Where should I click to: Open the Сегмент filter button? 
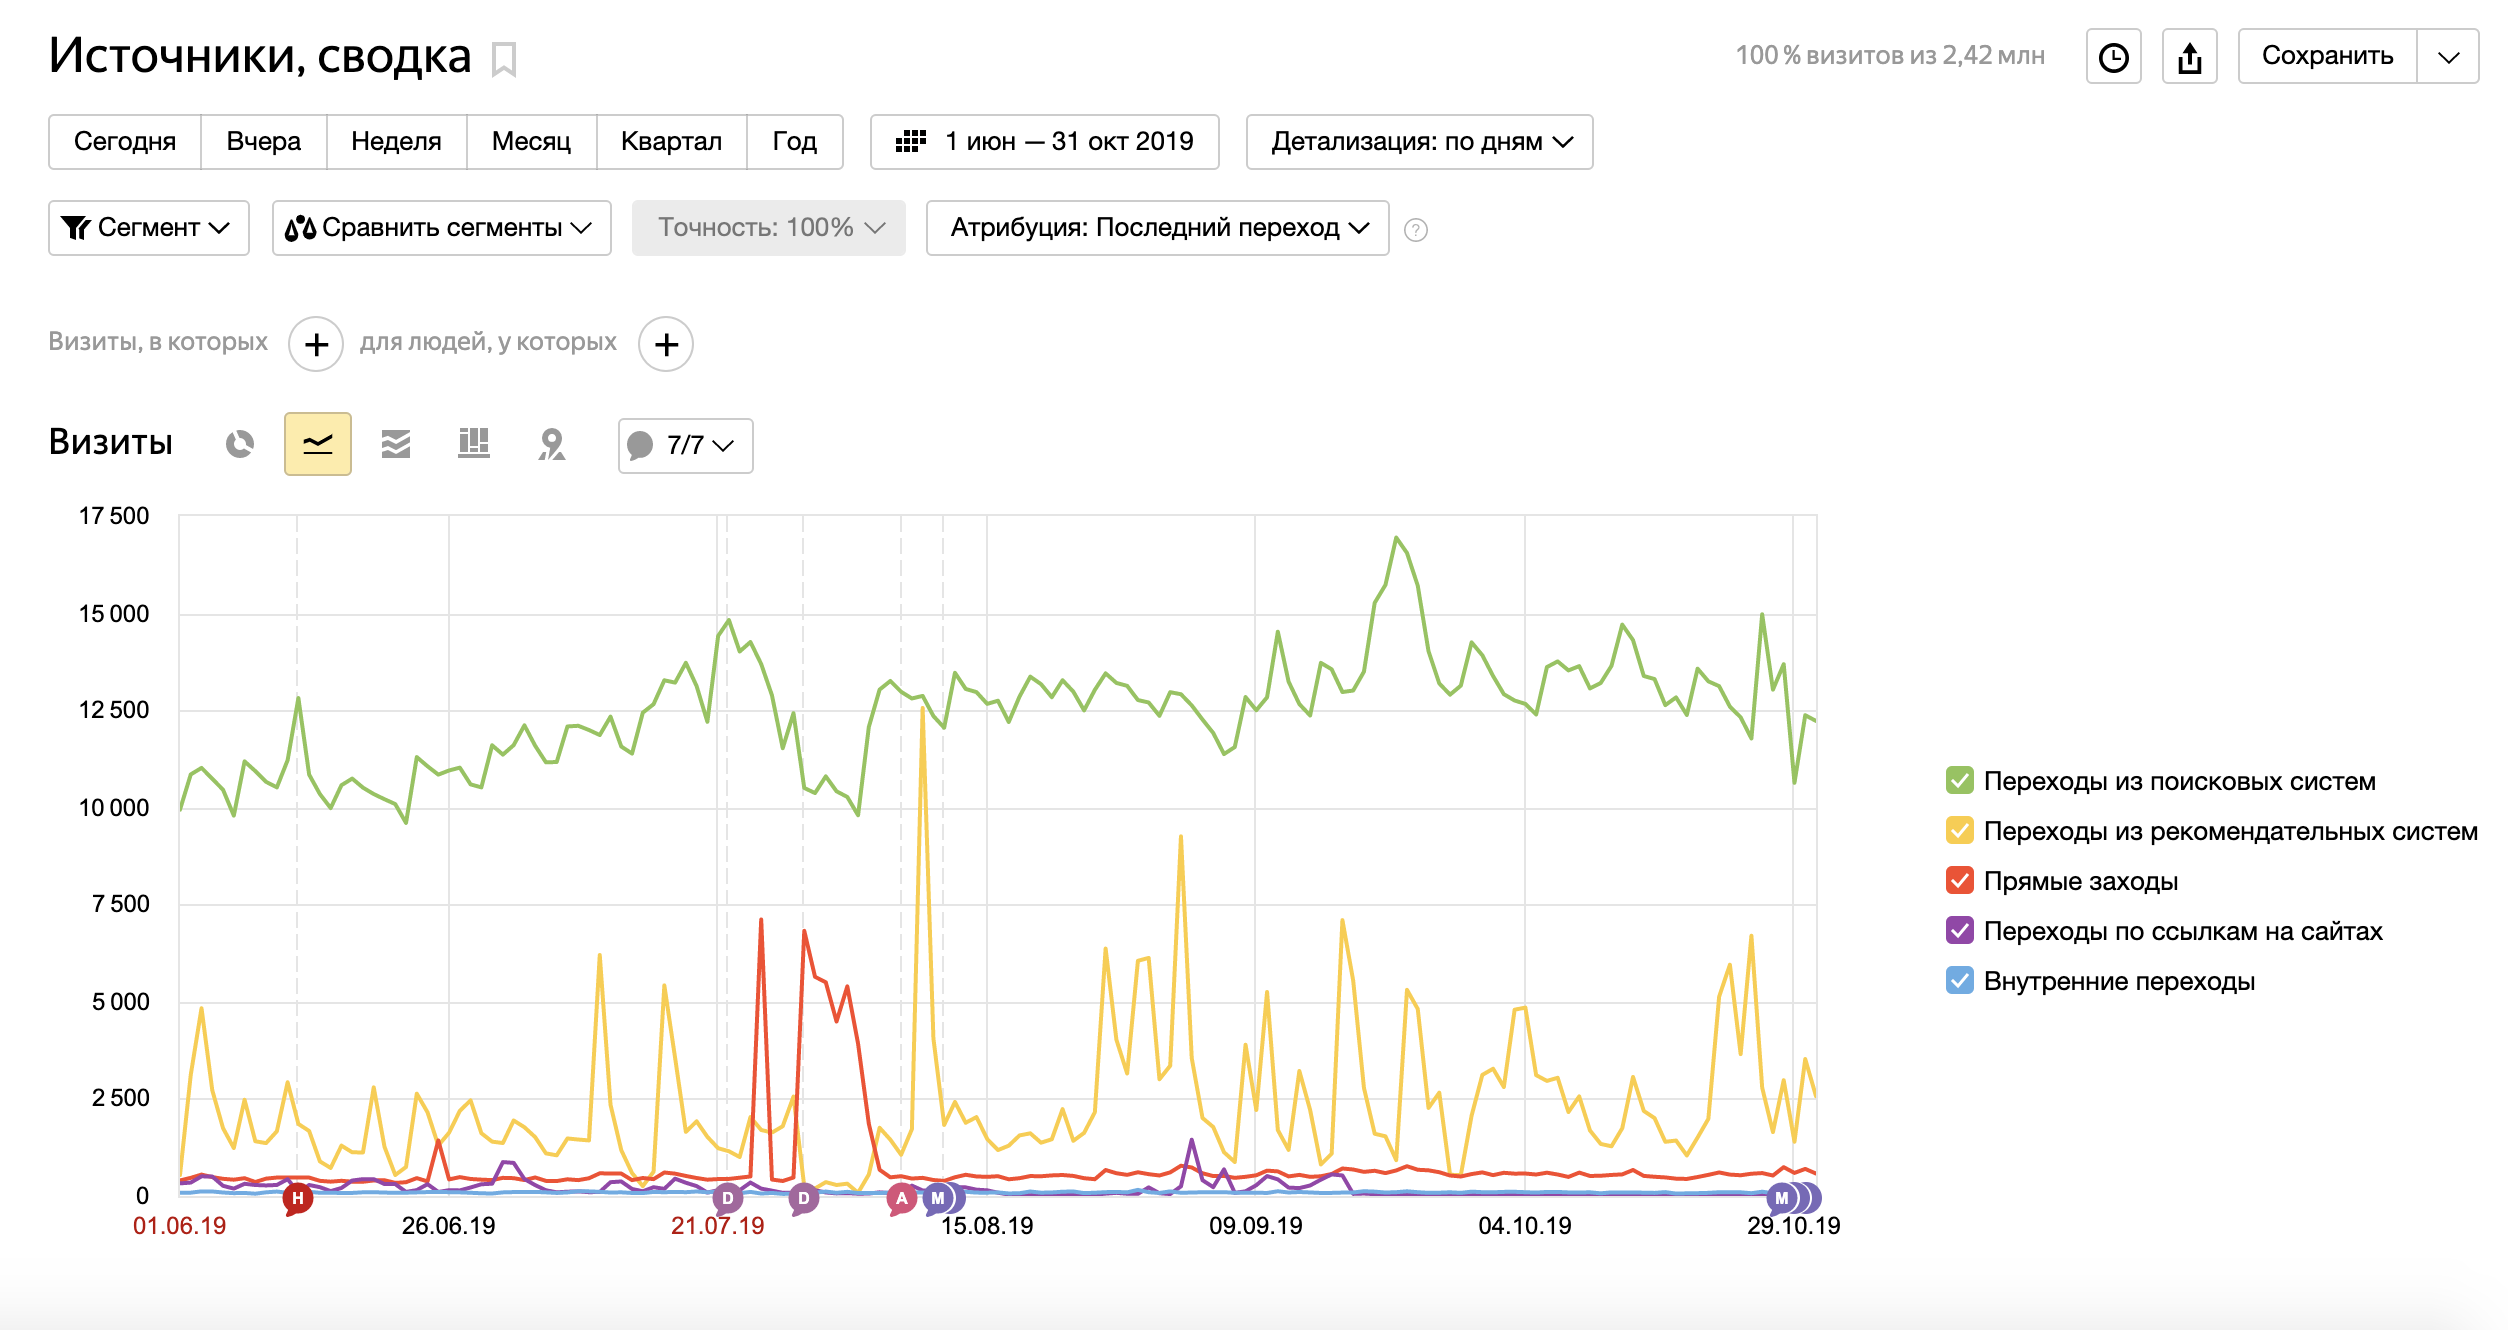click(148, 228)
